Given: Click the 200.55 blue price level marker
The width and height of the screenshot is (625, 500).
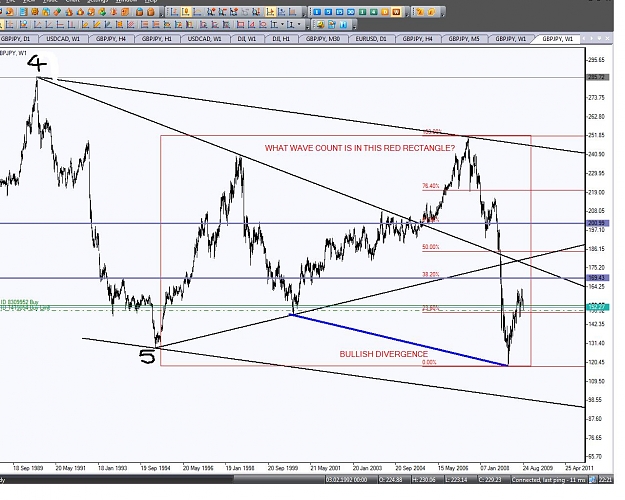Looking at the screenshot, I should pyautogui.click(x=598, y=223).
